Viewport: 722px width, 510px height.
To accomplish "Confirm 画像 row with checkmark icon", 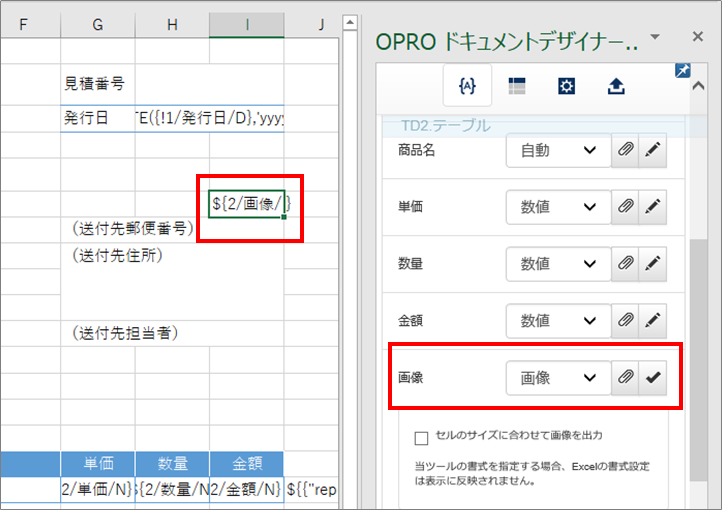I will [652, 378].
